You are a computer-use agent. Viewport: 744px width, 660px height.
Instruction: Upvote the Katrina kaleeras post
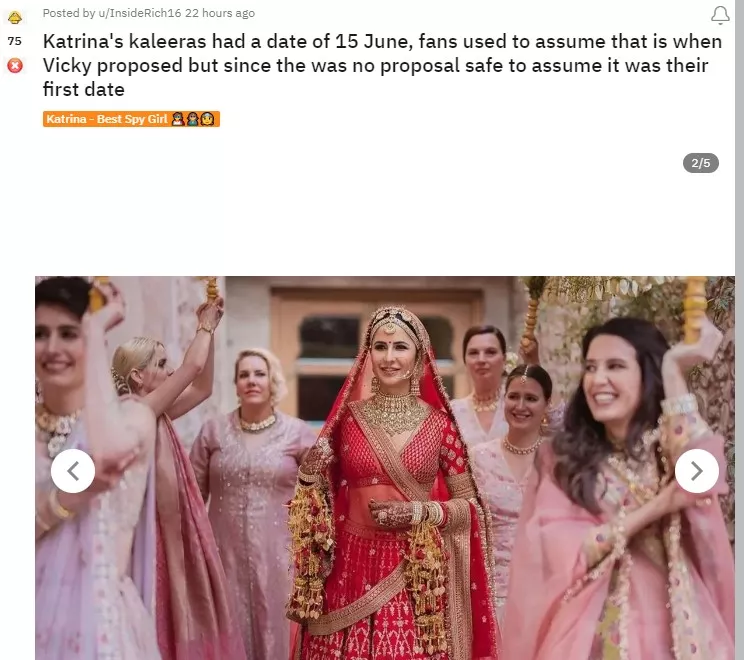(15, 18)
